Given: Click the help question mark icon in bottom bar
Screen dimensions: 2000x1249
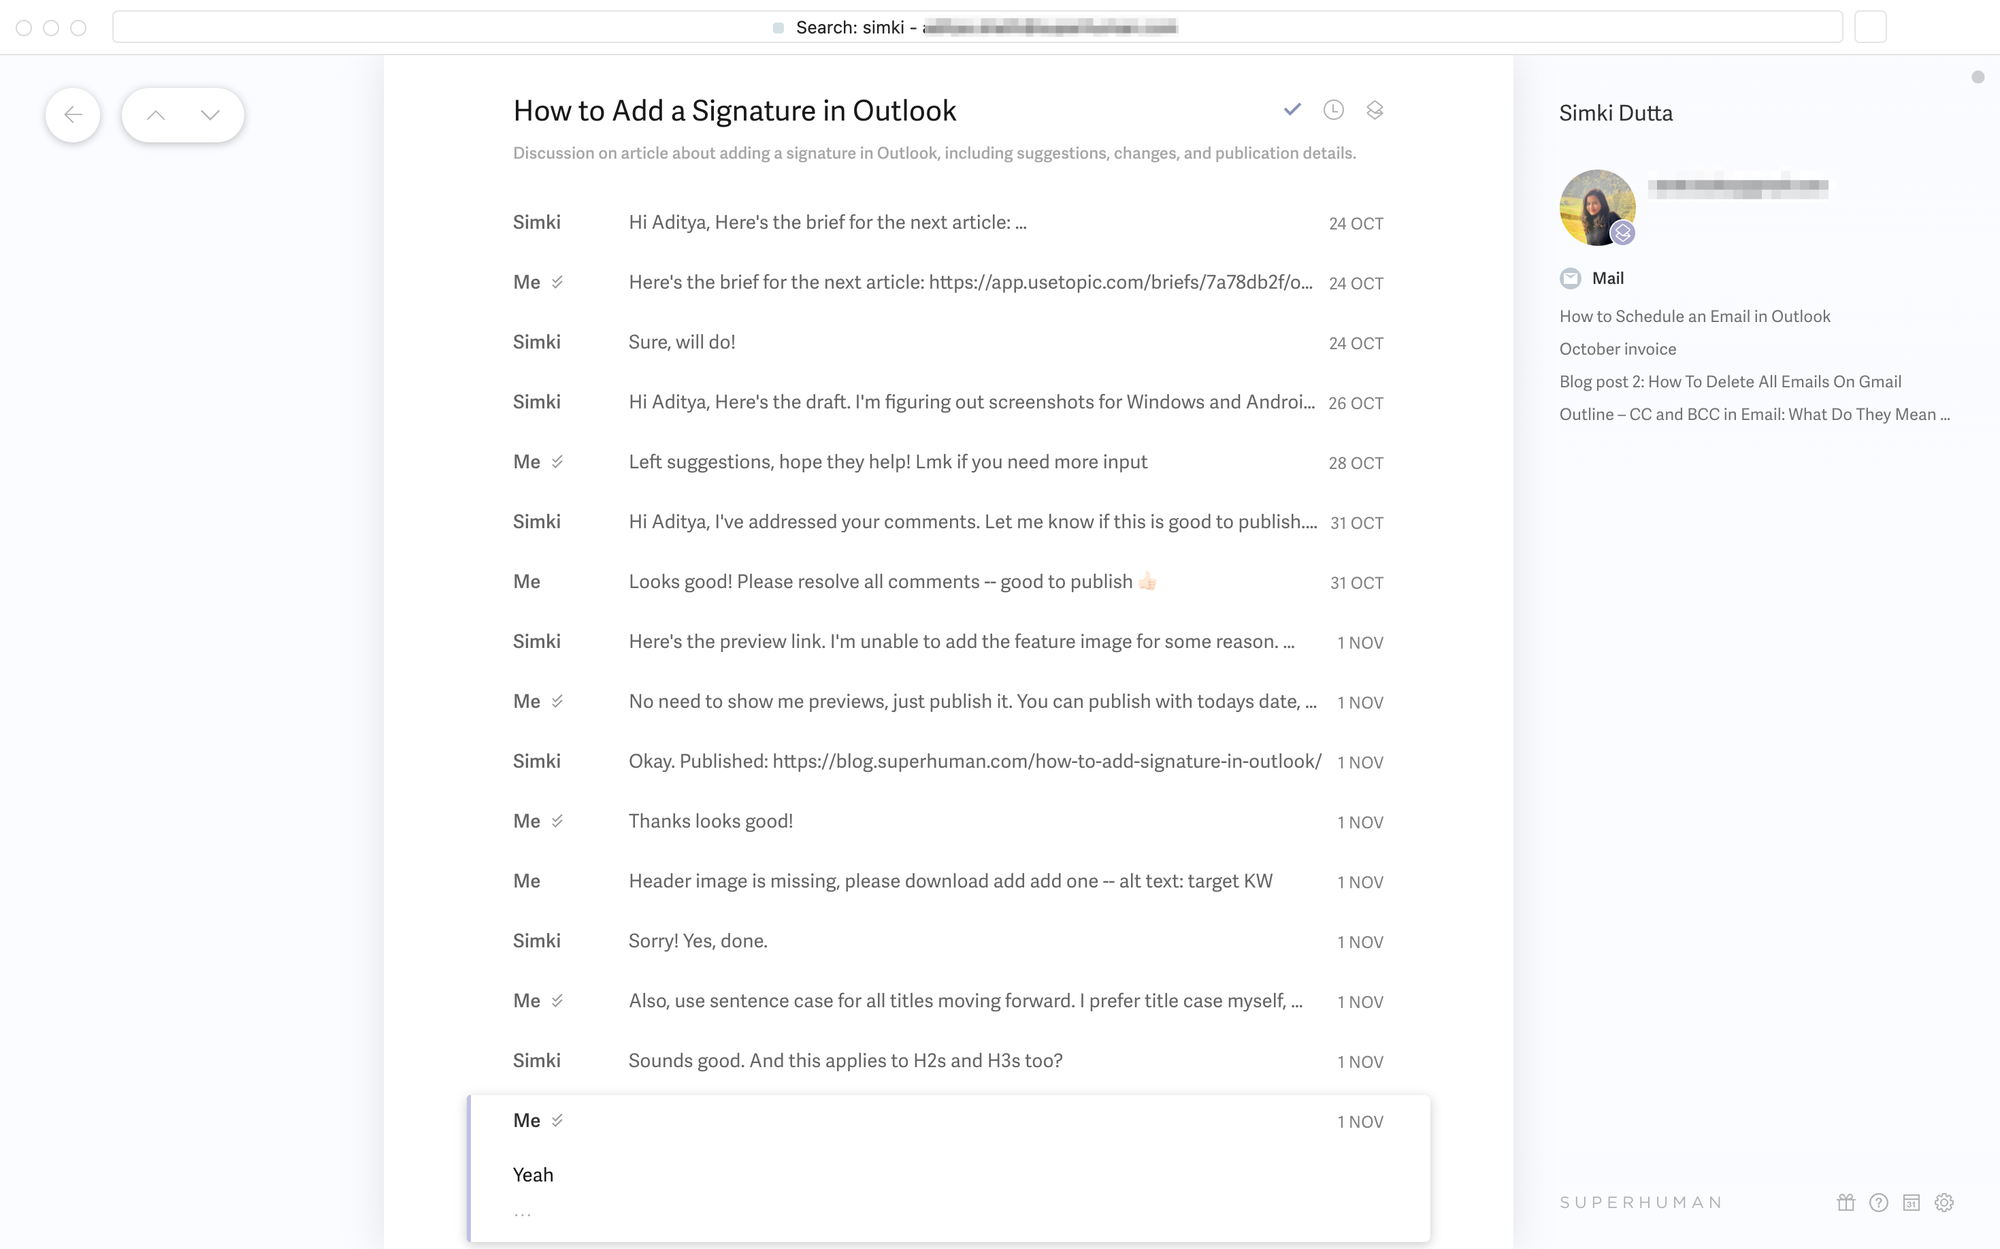Looking at the screenshot, I should [x=1879, y=1202].
